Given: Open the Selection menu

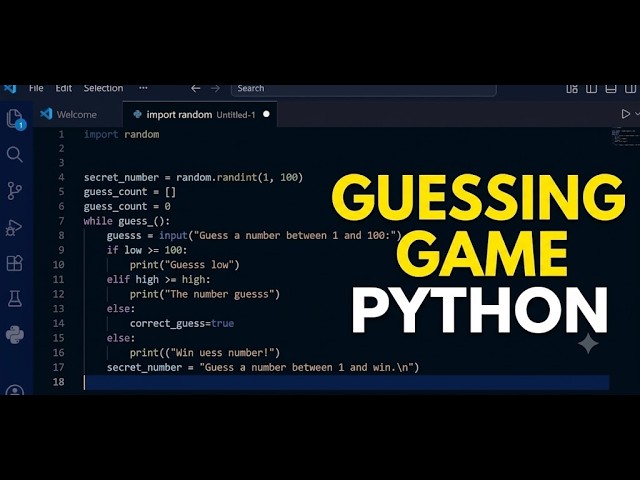Looking at the screenshot, I should tap(103, 88).
